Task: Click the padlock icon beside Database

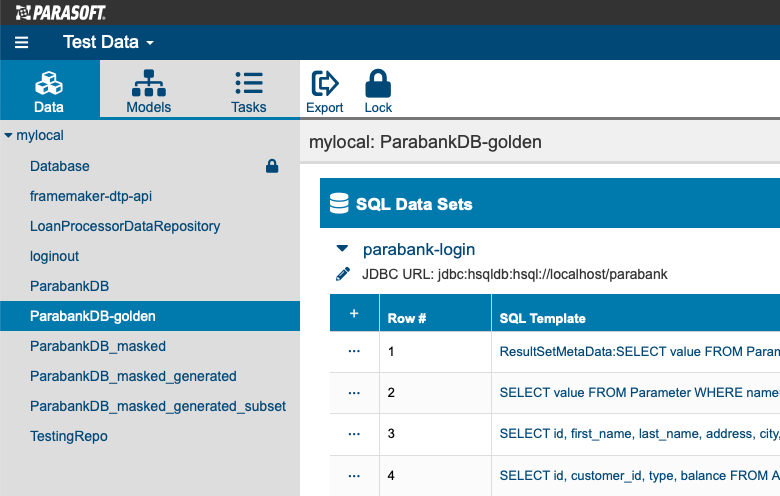Action: 272,166
